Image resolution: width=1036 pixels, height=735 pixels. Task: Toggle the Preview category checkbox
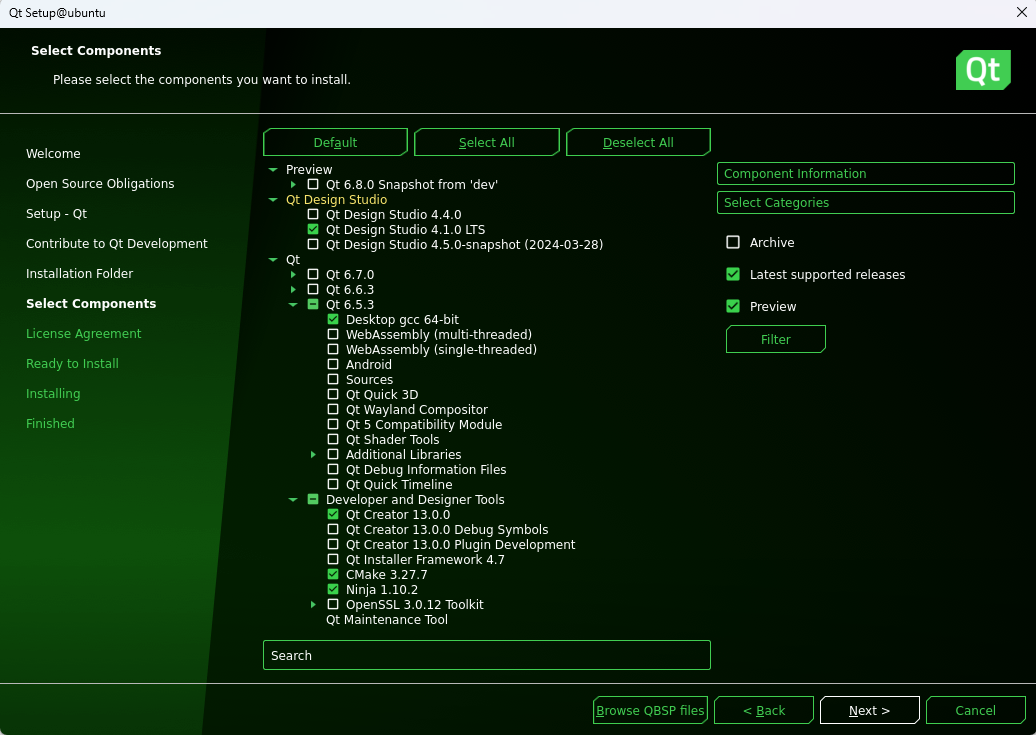(733, 307)
